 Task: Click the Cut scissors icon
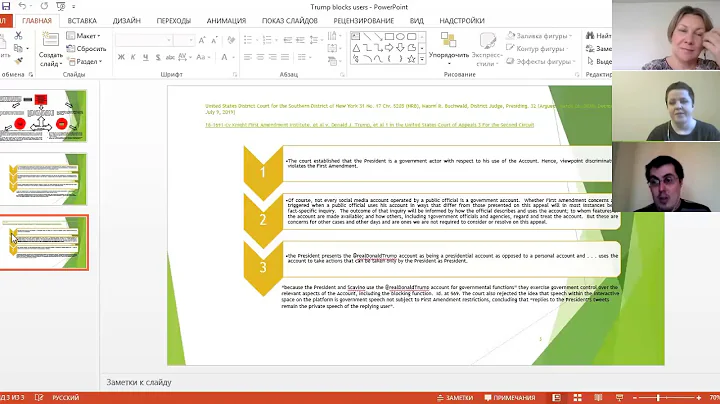point(18,35)
